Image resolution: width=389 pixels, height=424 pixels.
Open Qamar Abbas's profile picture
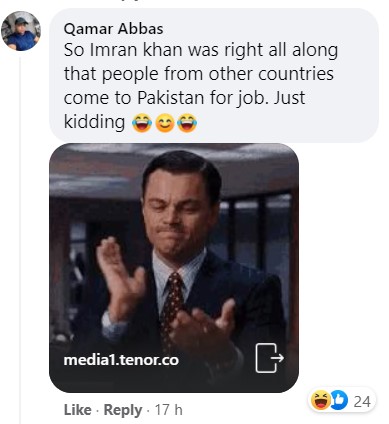pos(21,31)
